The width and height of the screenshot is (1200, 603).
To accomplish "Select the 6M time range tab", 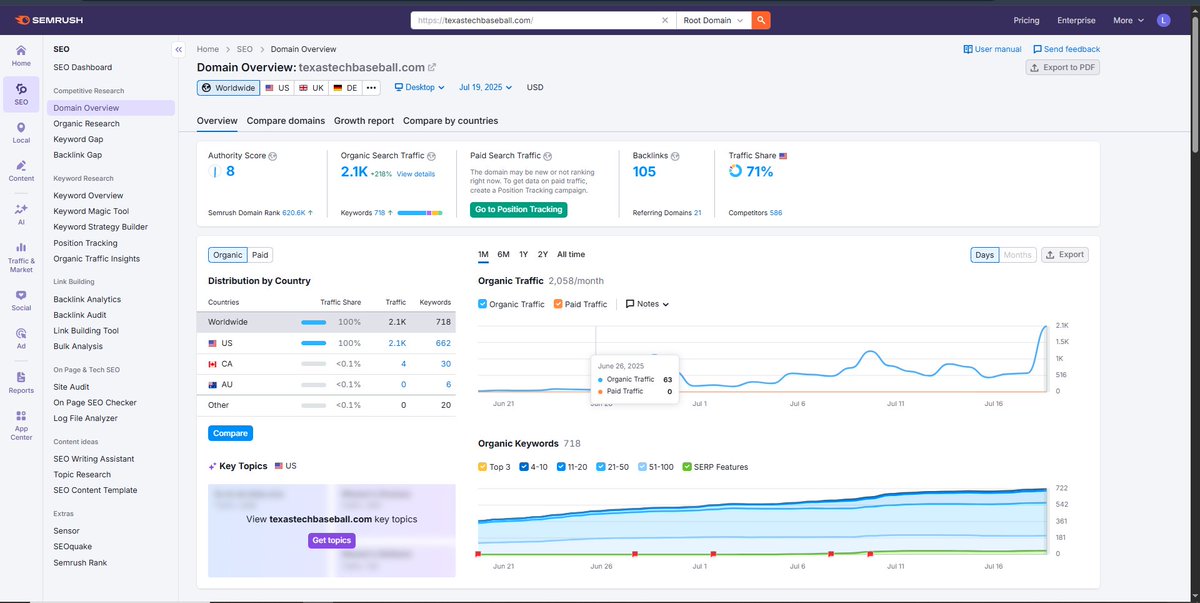I will coord(503,255).
